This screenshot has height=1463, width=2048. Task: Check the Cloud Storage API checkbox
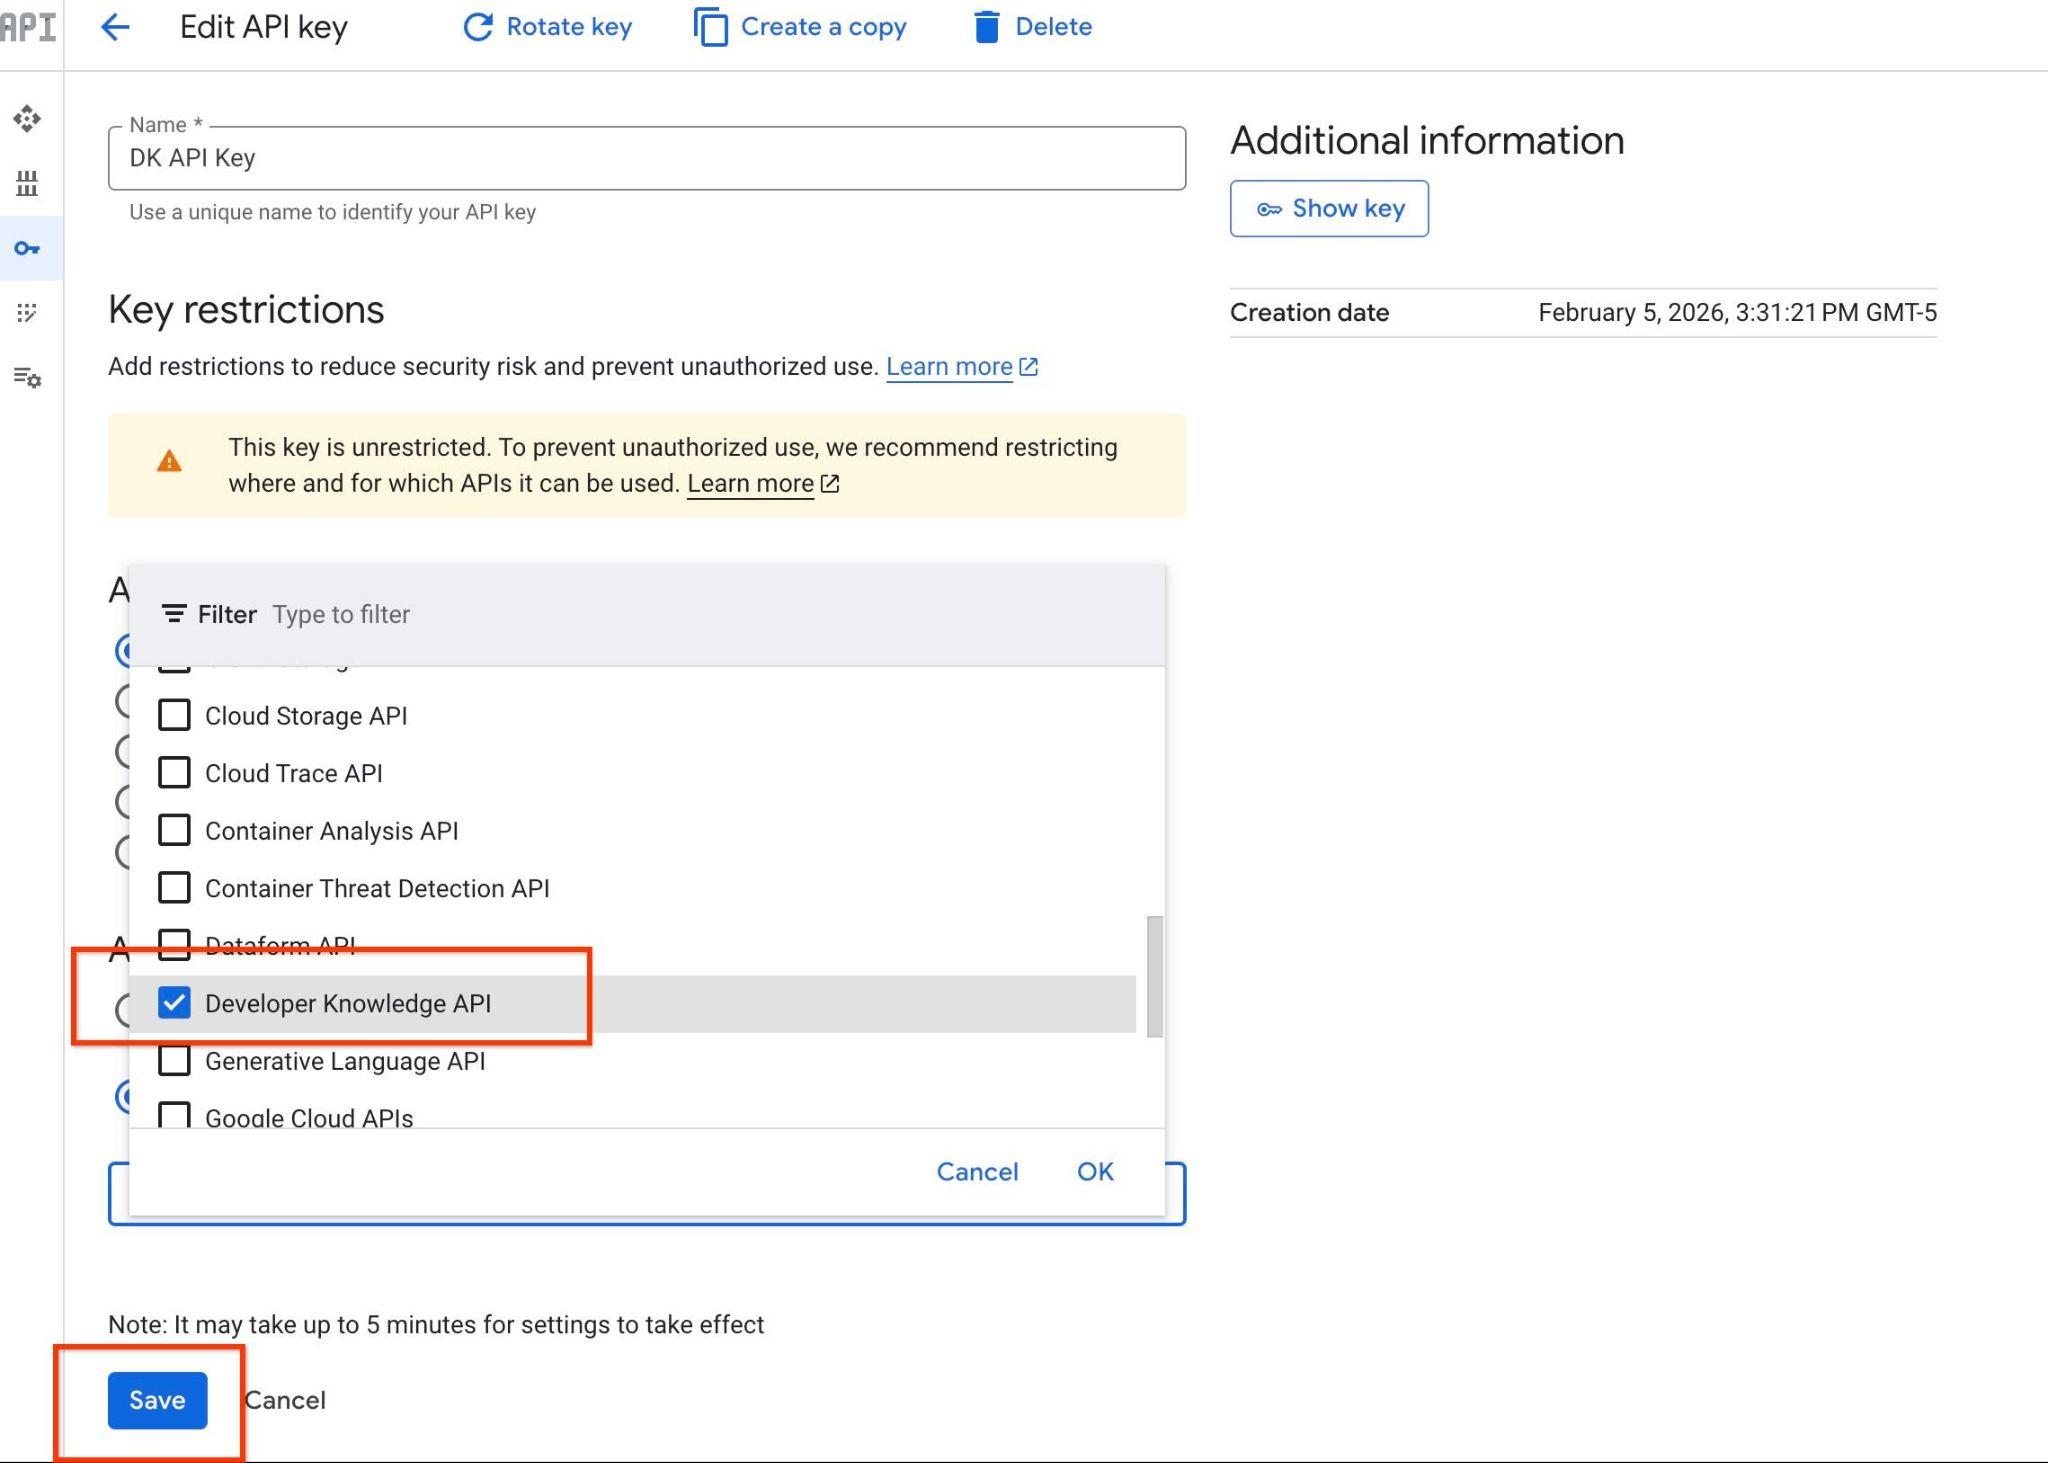174,715
